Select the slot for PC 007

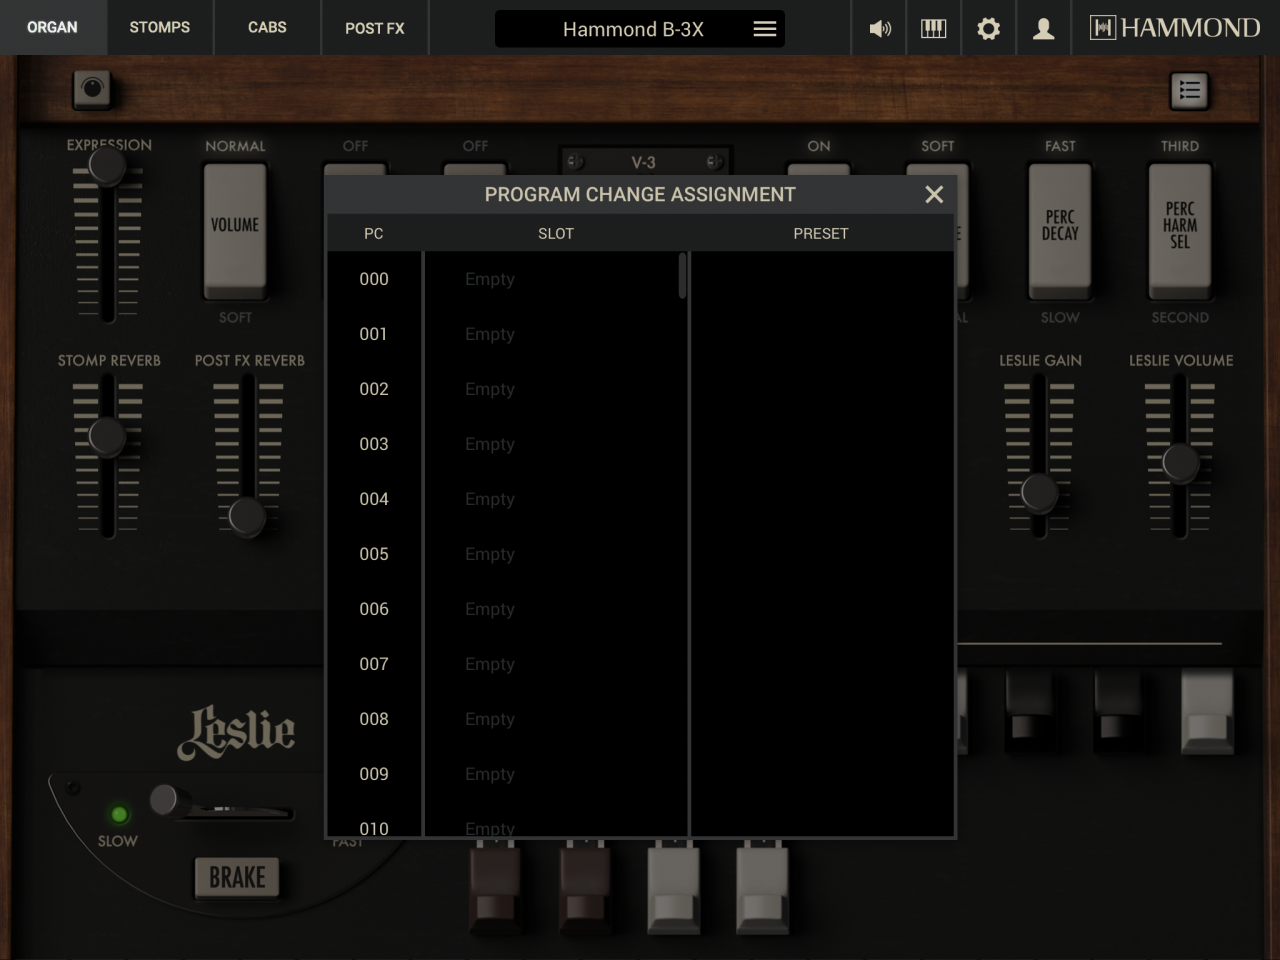556,664
